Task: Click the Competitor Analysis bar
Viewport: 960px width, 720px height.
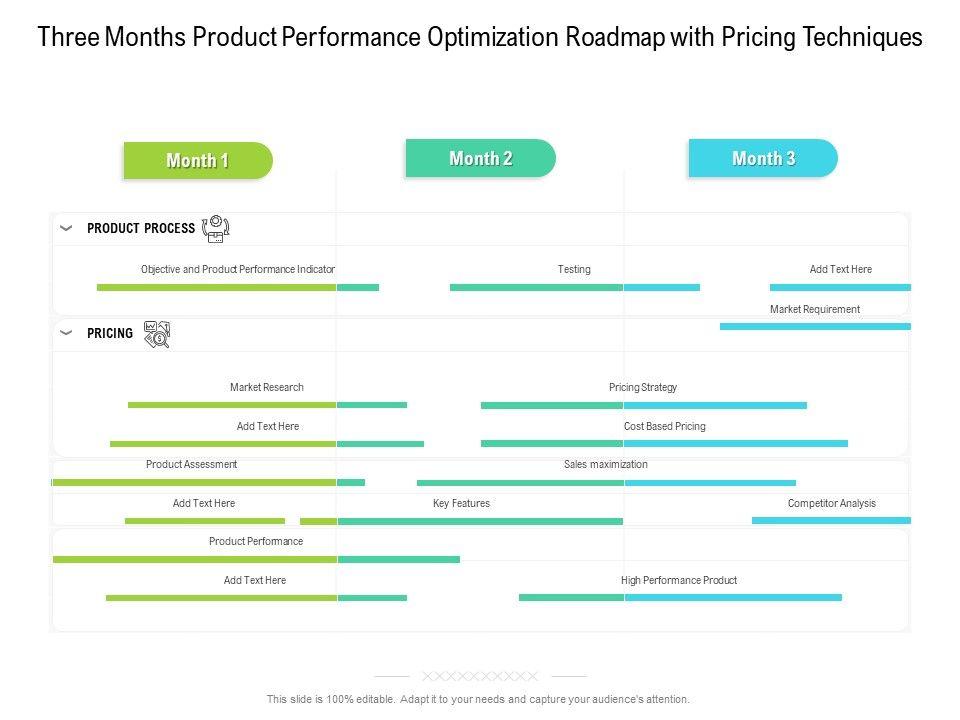Action: coord(831,520)
